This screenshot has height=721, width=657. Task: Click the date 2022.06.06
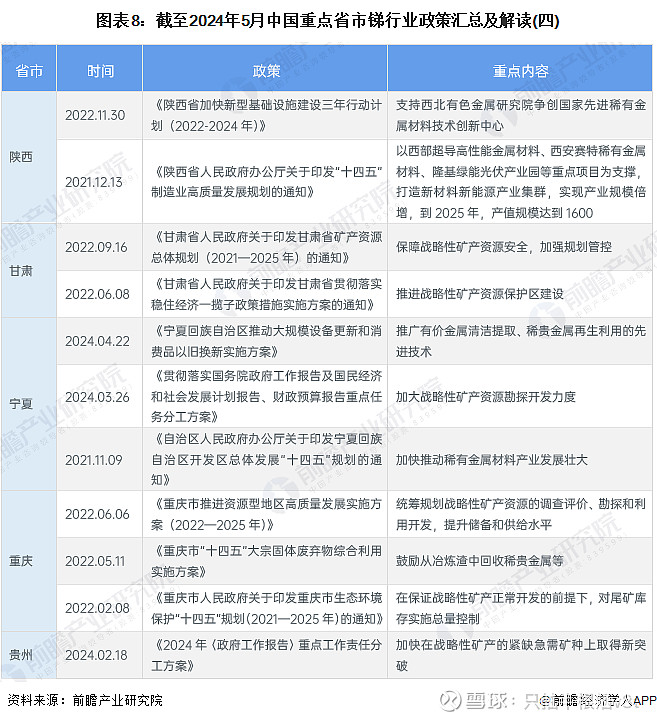(x=97, y=514)
